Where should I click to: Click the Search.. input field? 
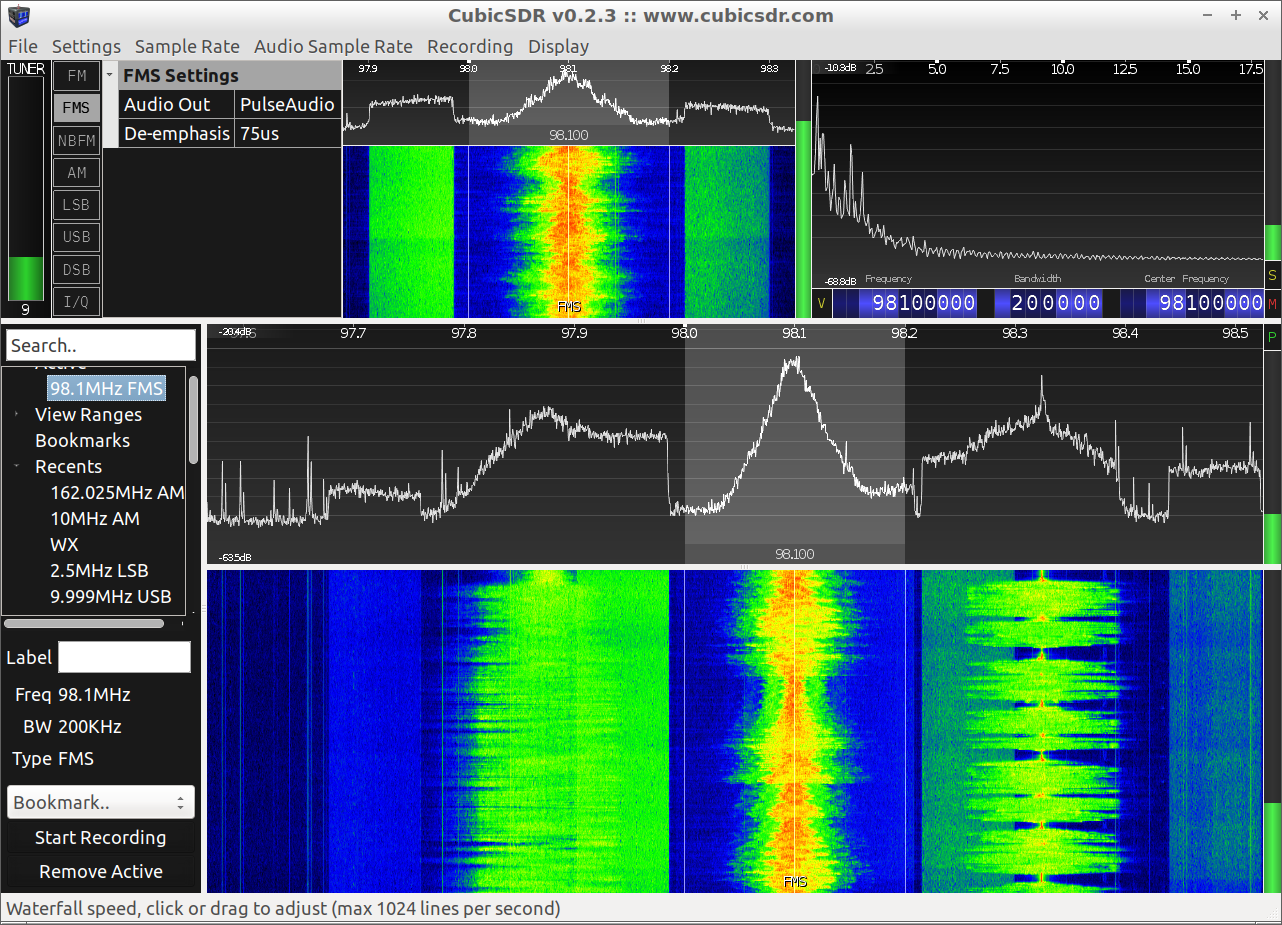coord(100,345)
